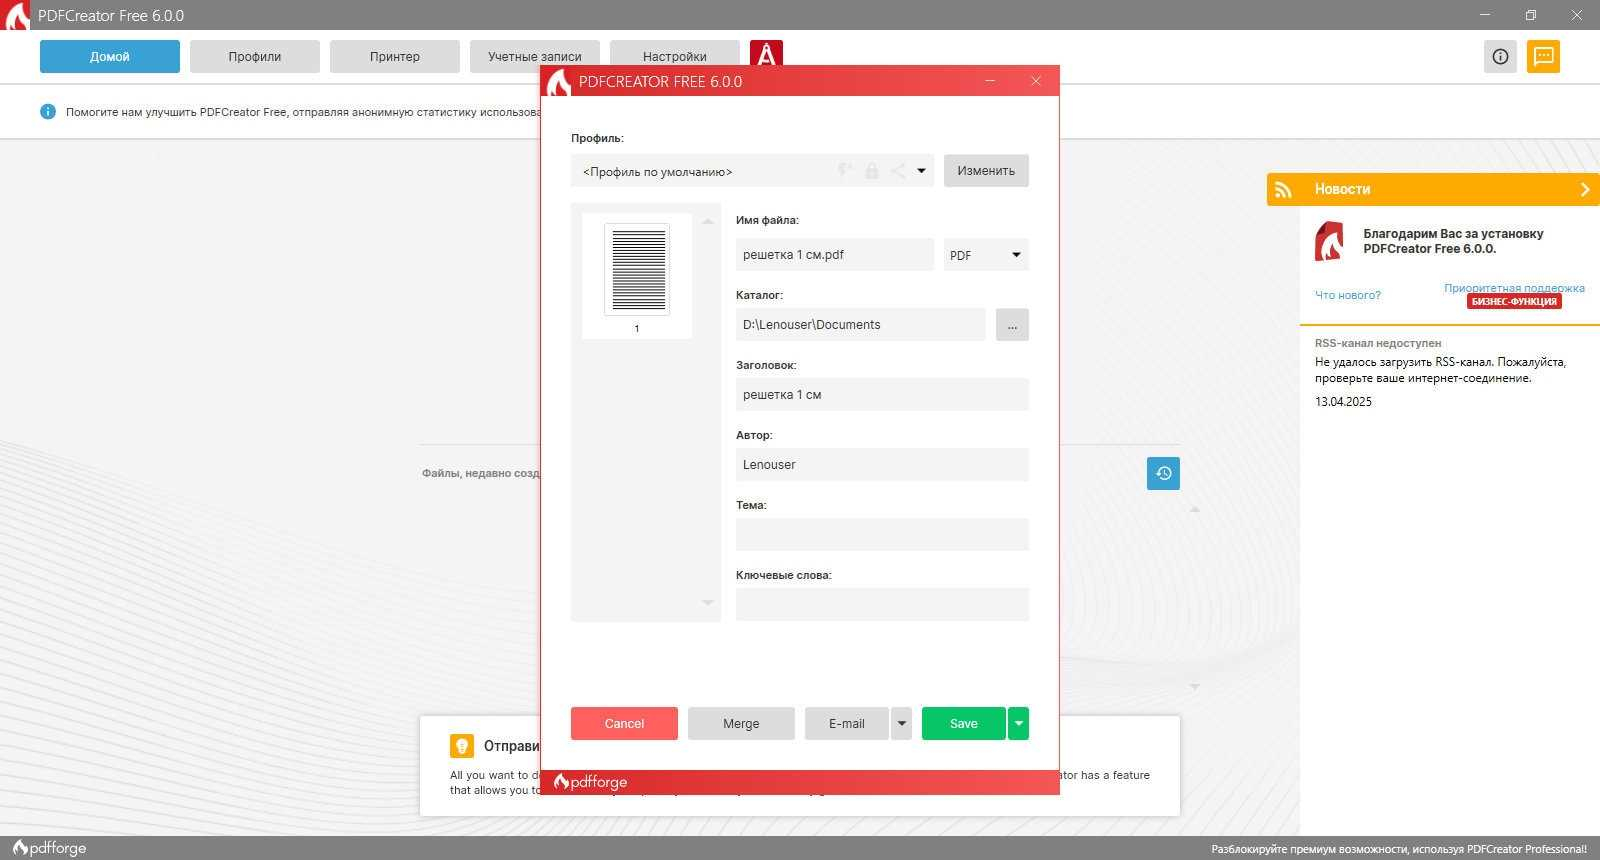
Task: Click the filename field решетка 1 см.pdf
Action: click(835, 255)
